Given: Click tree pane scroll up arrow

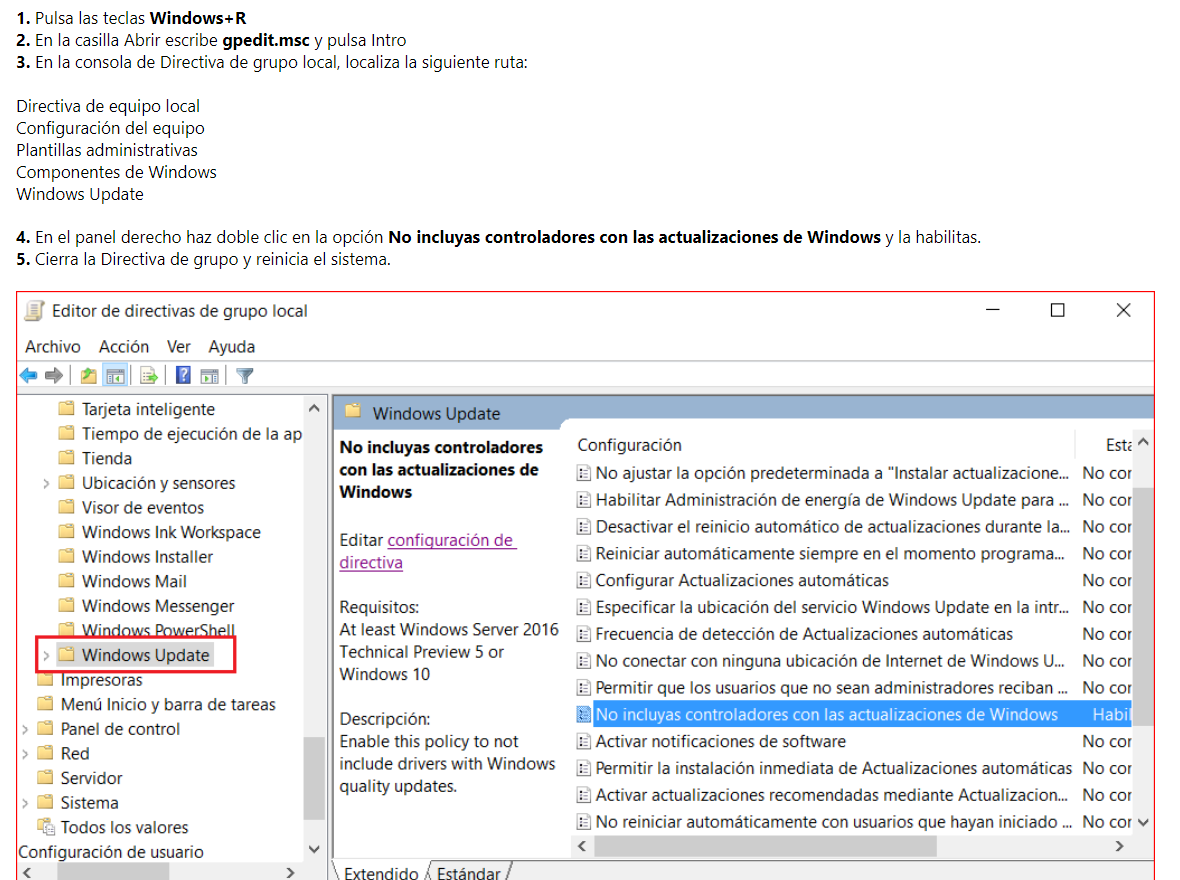Looking at the screenshot, I should pyautogui.click(x=315, y=408).
